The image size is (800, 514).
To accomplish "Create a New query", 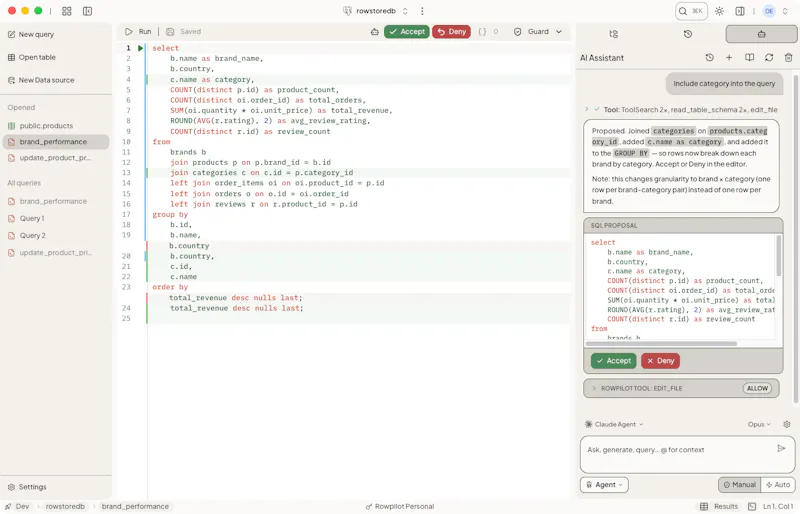I will tap(31, 34).
